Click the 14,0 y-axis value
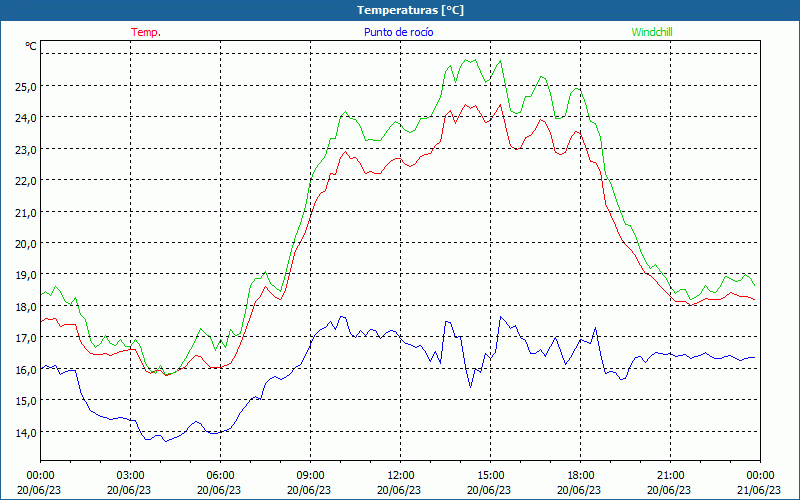 point(26,433)
